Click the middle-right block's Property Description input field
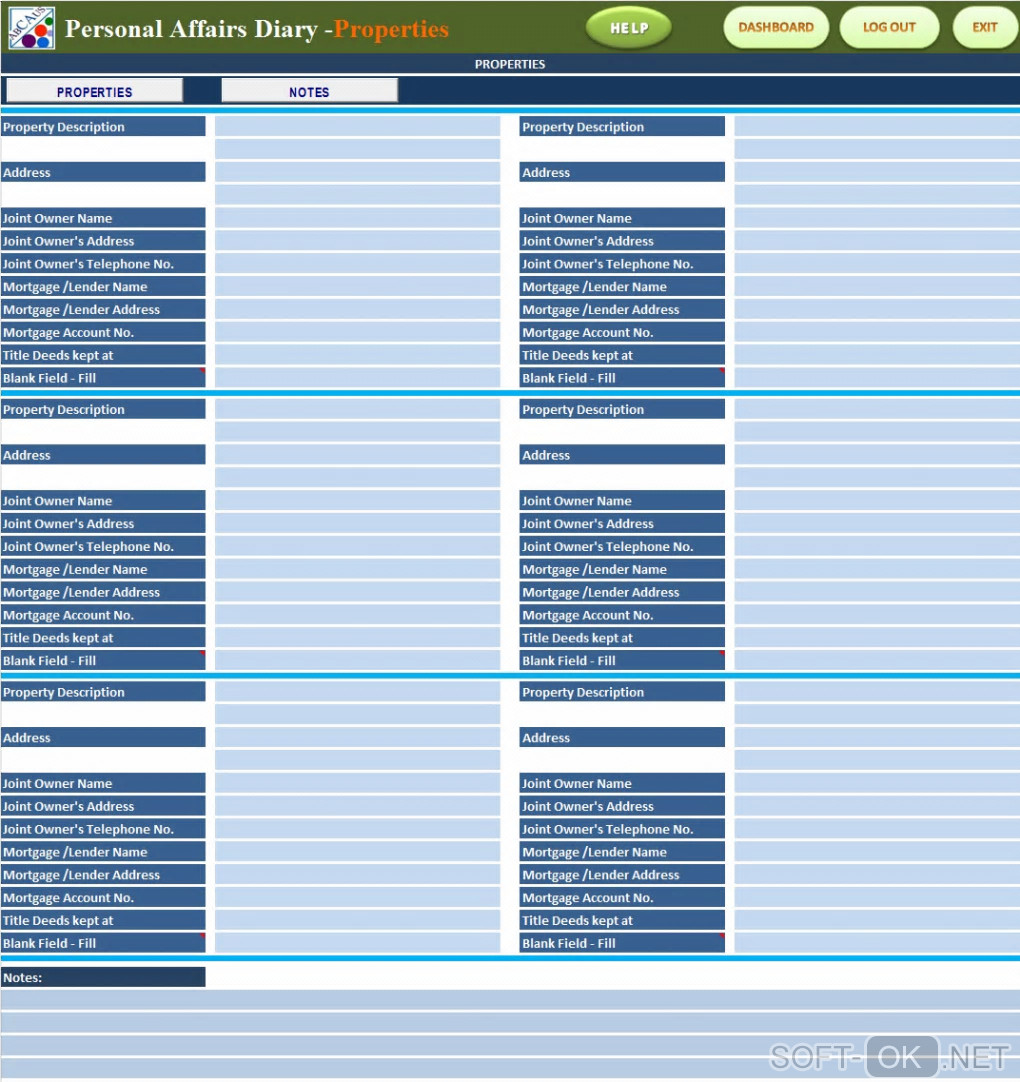Viewport: 1020px width, 1082px height. click(877, 409)
